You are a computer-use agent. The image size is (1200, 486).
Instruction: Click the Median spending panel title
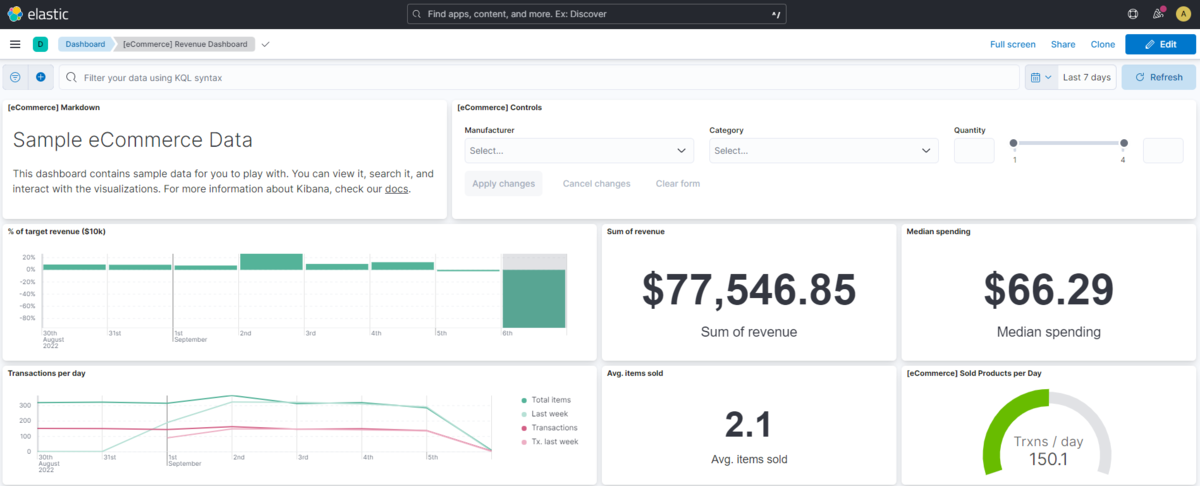tap(938, 232)
